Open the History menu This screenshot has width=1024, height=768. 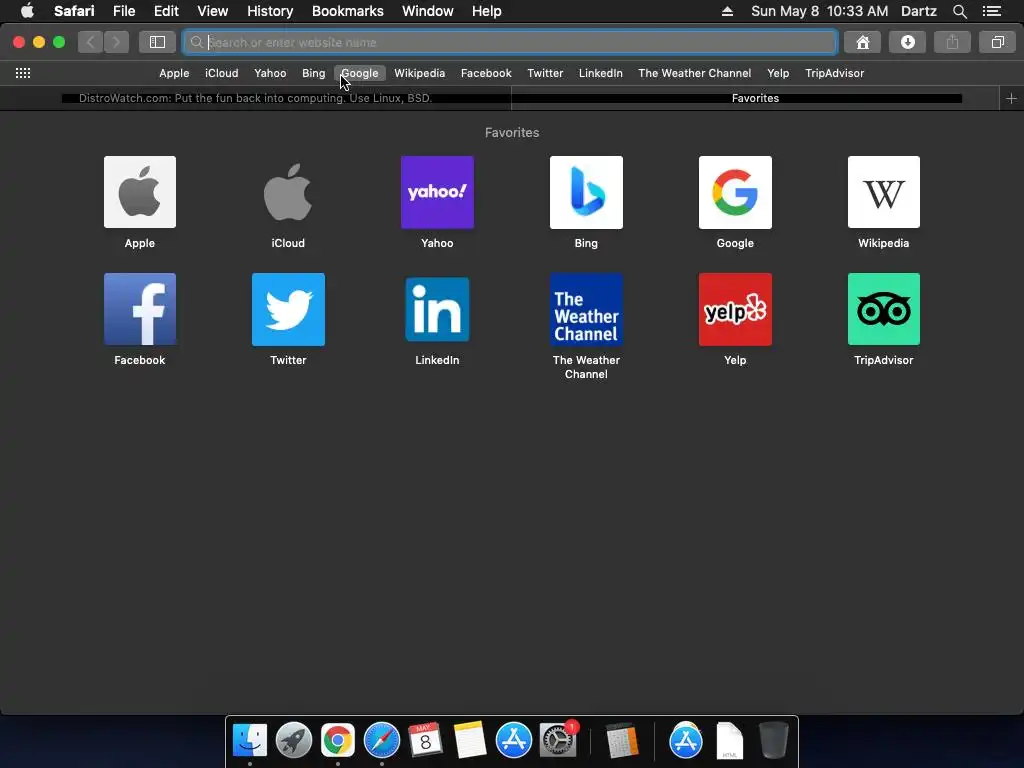point(270,11)
